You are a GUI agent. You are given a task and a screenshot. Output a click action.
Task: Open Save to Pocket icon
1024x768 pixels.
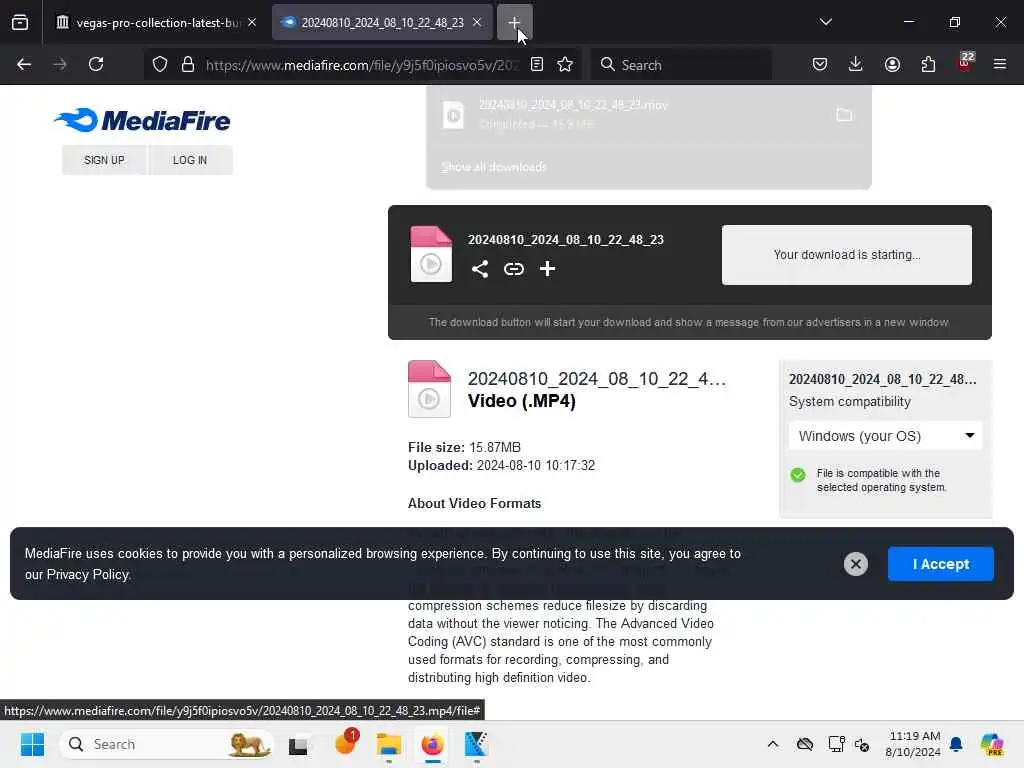coord(820,64)
